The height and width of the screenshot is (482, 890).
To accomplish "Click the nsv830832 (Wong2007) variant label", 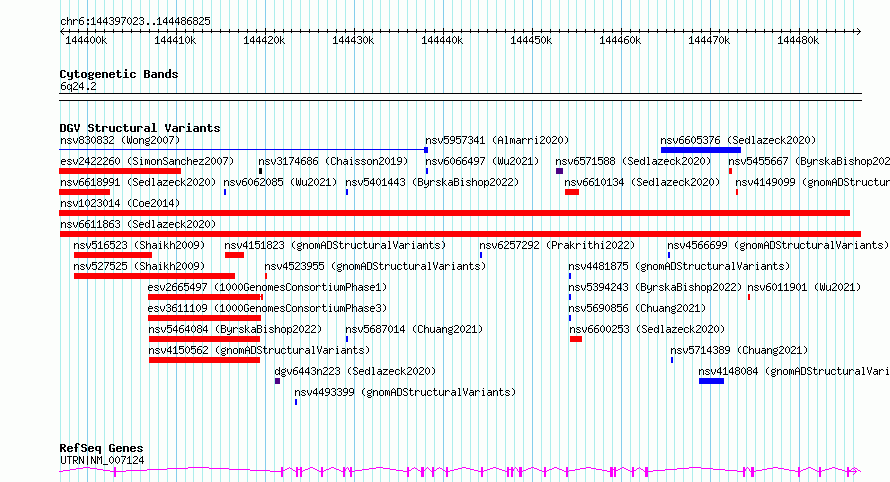I will (120, 140).
